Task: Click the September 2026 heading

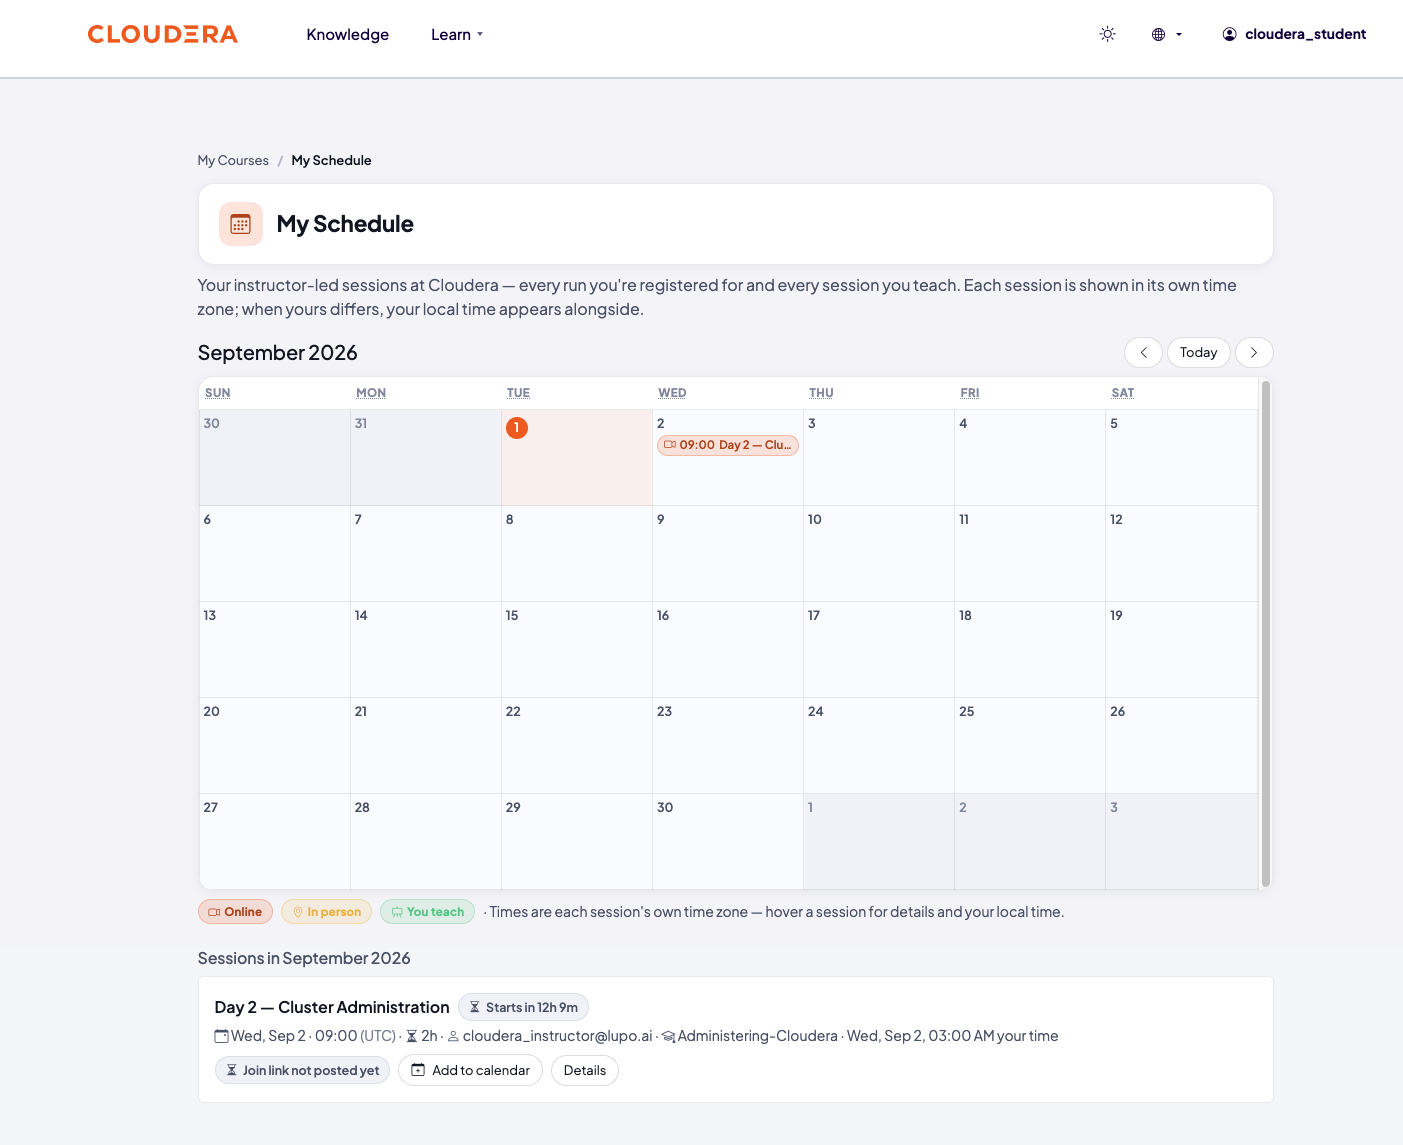Action: click(278, 353)
